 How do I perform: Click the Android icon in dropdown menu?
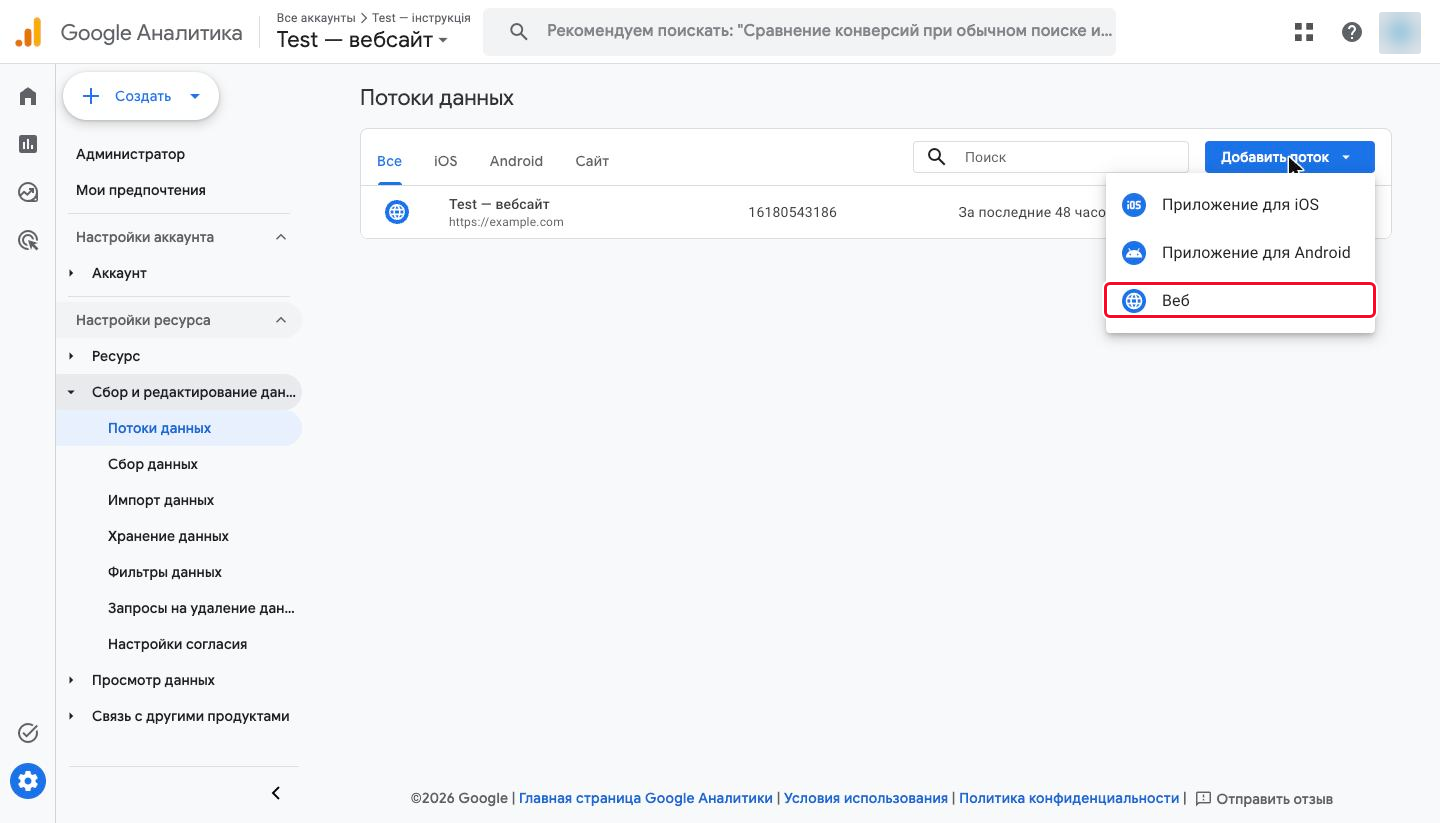(1134, 253)
